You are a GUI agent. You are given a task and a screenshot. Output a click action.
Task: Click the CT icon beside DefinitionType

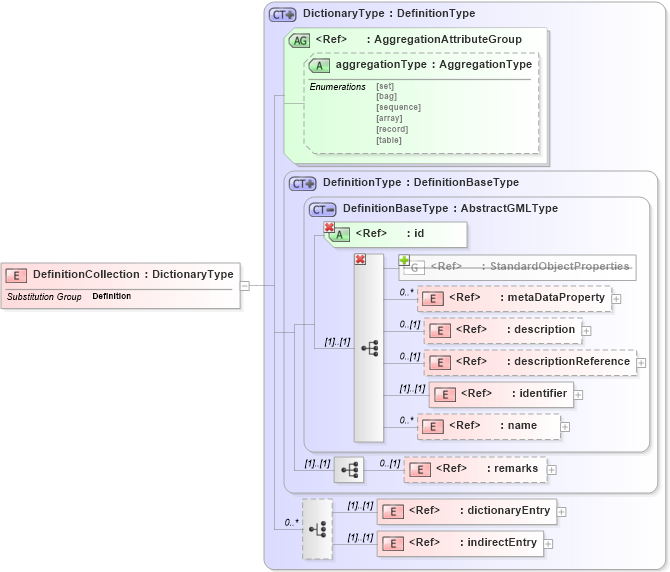(302, 184)
